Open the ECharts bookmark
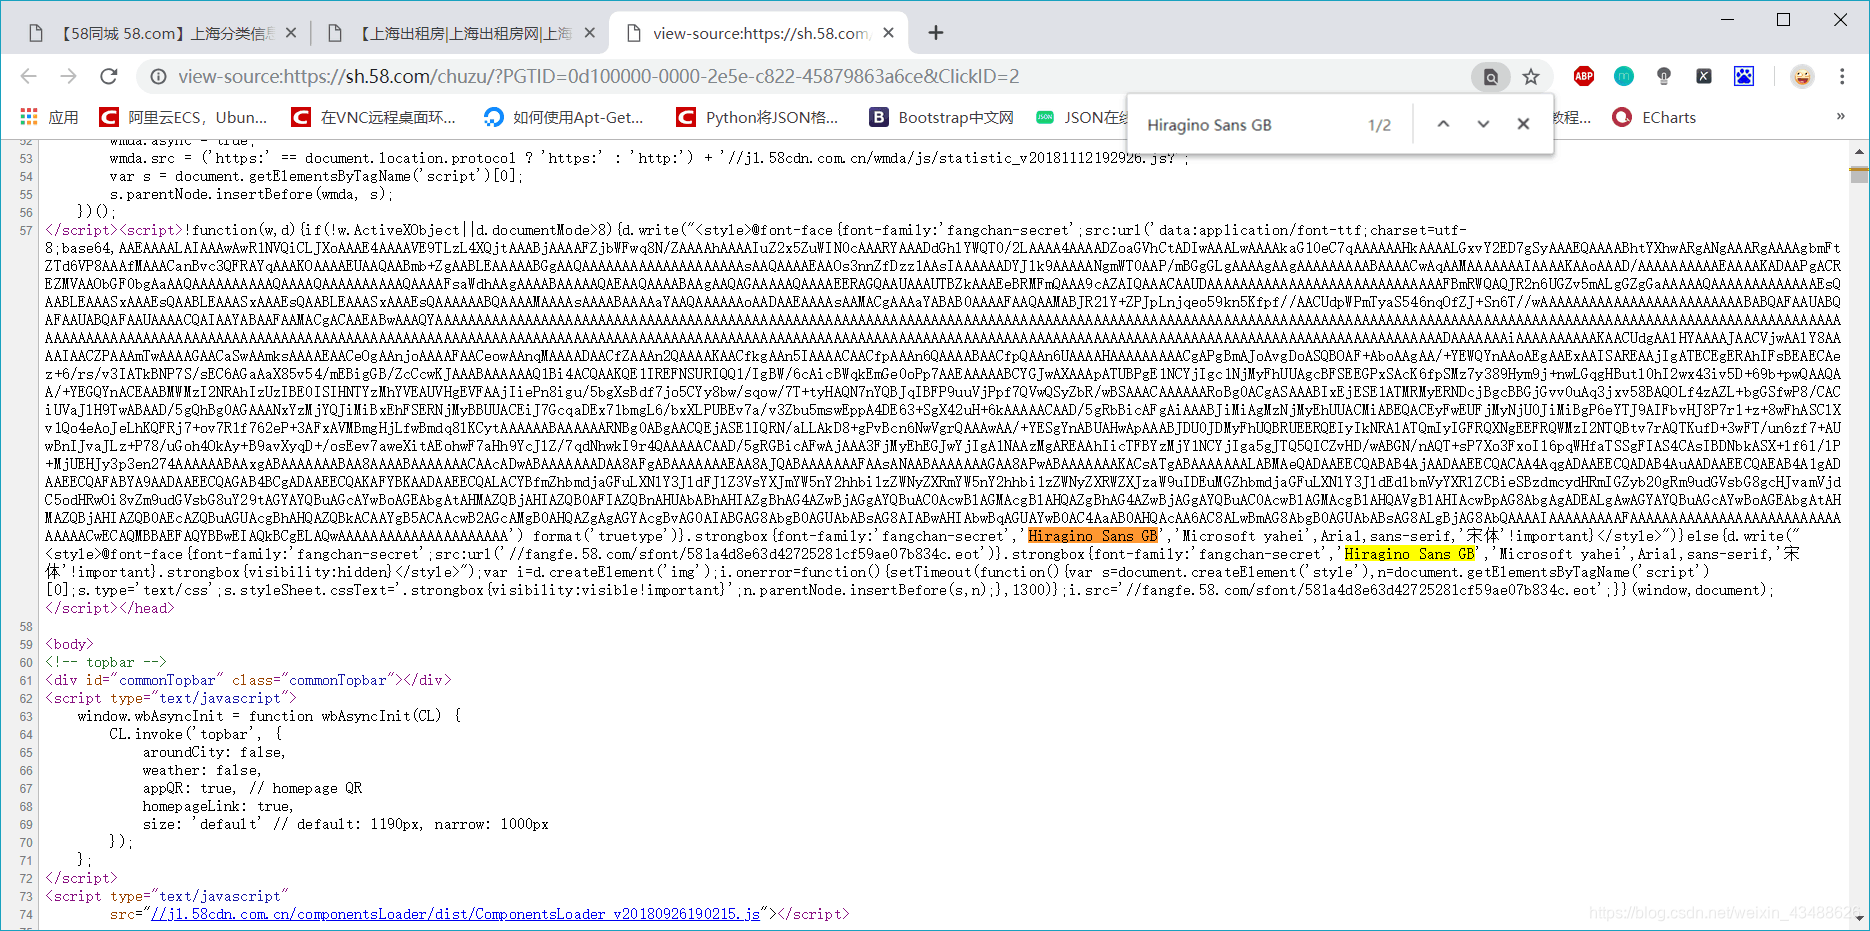1870x931 pixels. [x=1655, y=117]
